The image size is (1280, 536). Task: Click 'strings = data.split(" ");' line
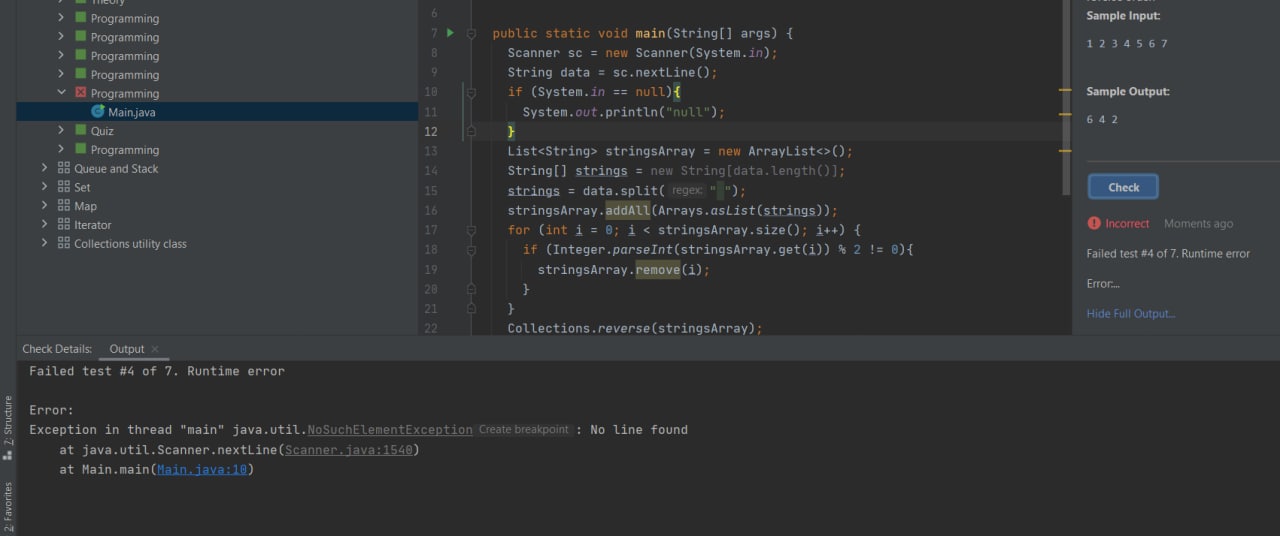pos(627,190)
